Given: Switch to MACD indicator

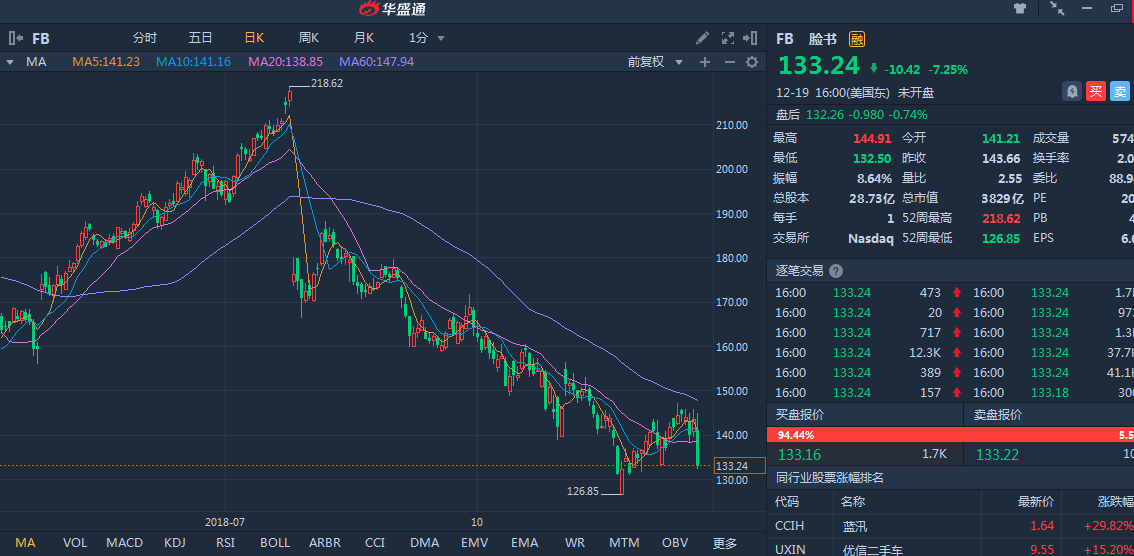Looking at the screenshot, I should pyautogui.click(x=125, y=543).
